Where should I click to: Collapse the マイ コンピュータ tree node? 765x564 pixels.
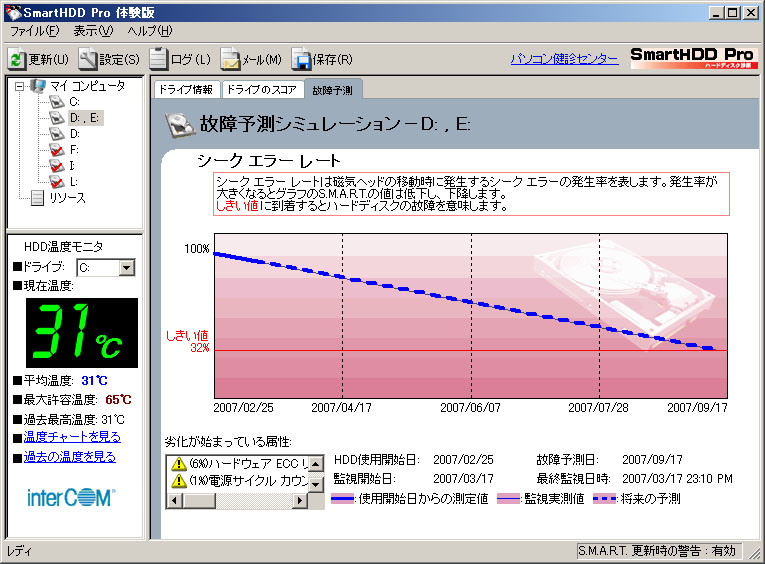[20, 86]
